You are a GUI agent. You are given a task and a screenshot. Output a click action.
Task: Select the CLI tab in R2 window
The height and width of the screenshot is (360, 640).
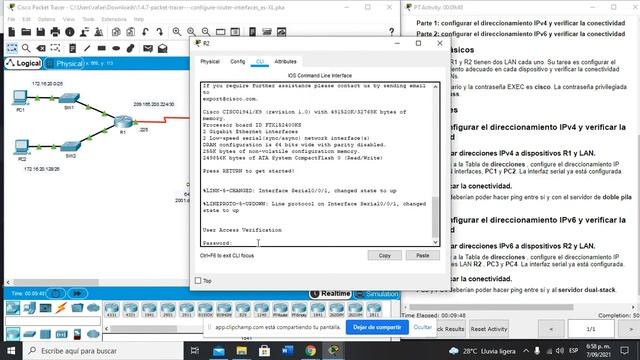pos(260,62)
